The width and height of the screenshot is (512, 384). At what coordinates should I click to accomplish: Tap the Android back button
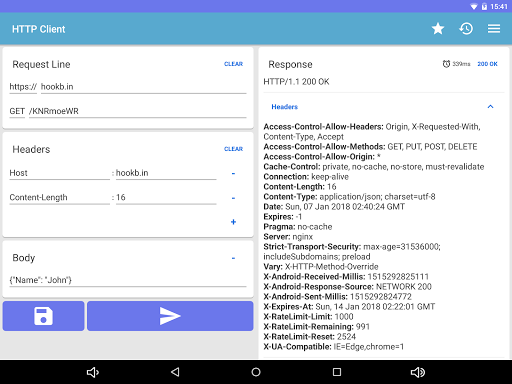coord(175,372)
